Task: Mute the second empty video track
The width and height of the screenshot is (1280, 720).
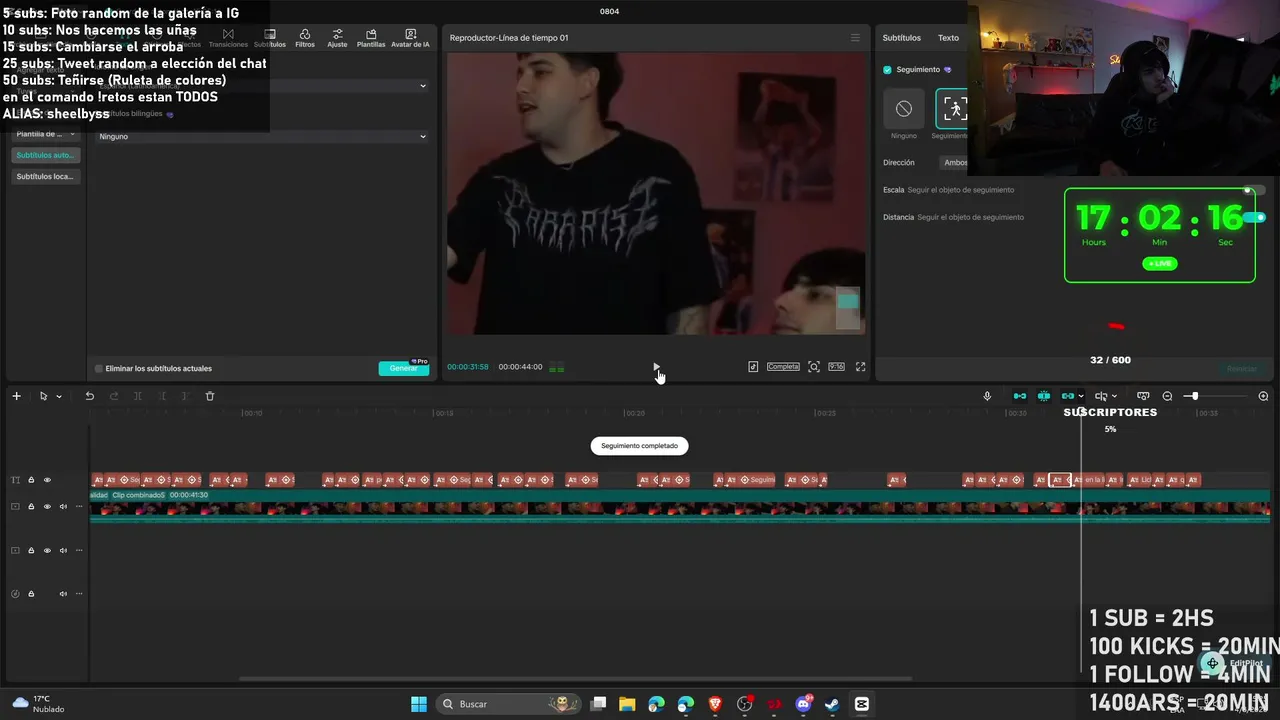Action: (63, 551)
